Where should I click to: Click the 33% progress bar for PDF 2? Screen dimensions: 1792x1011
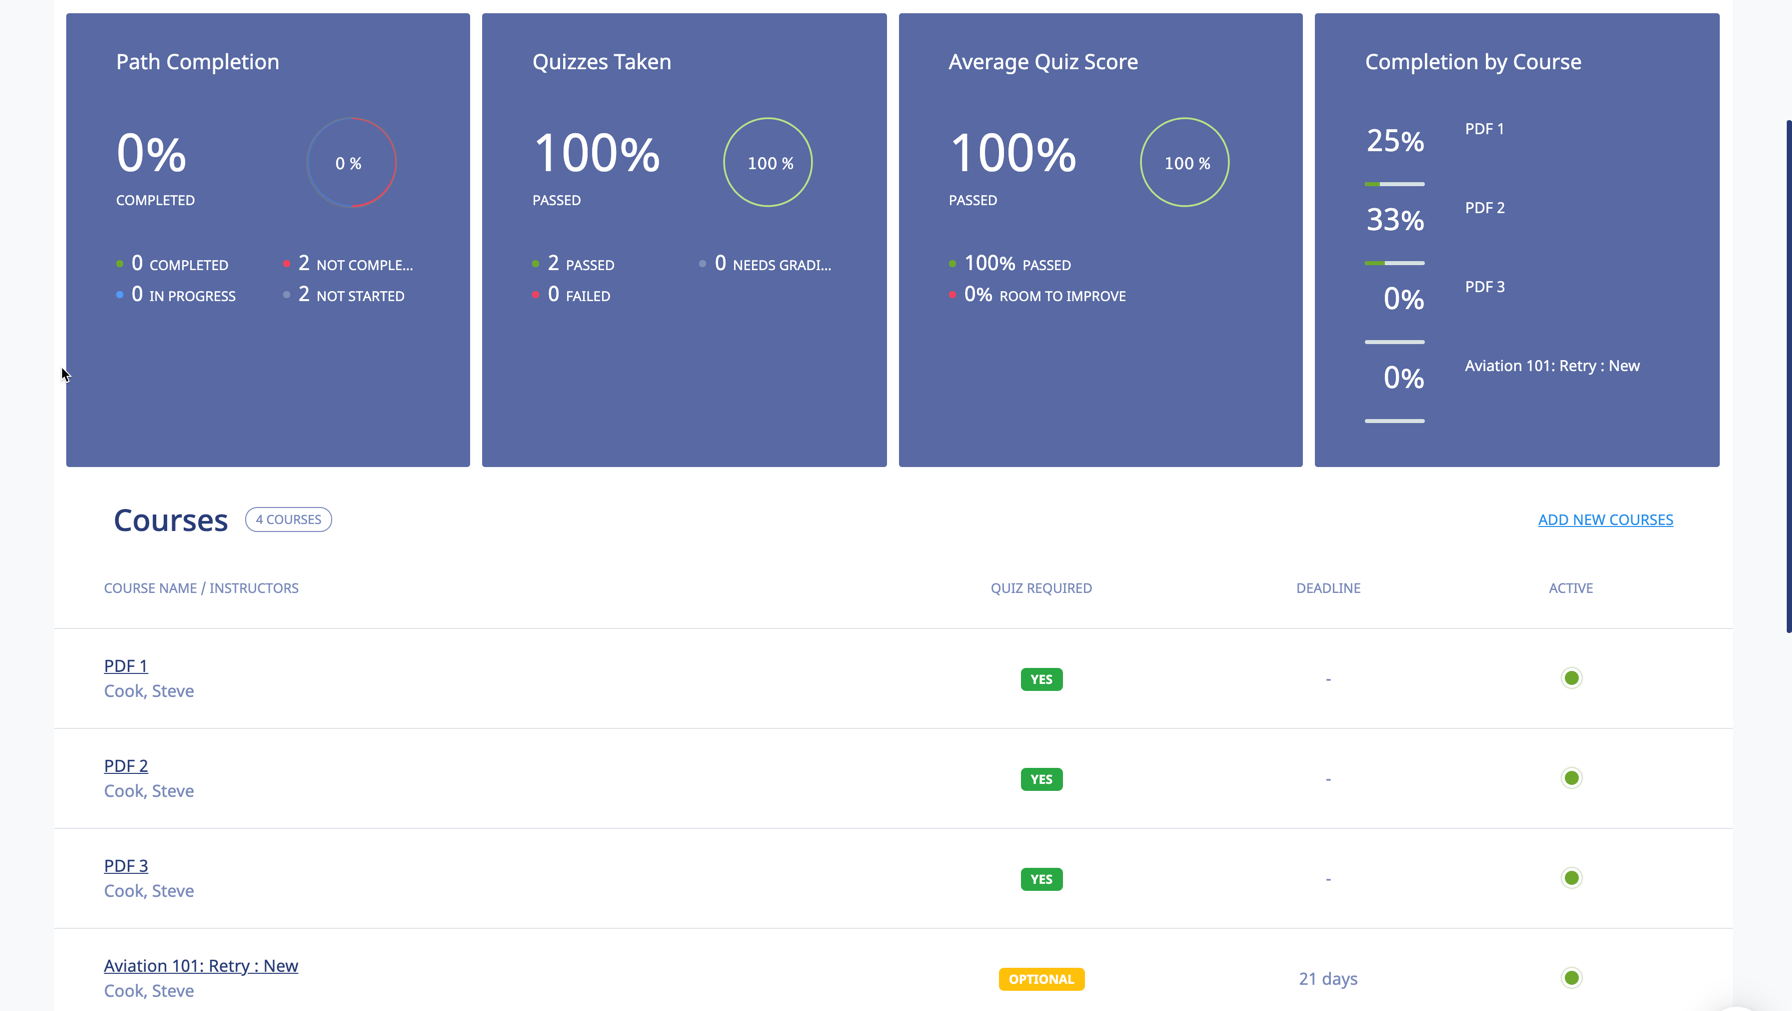pos(1394,263)
